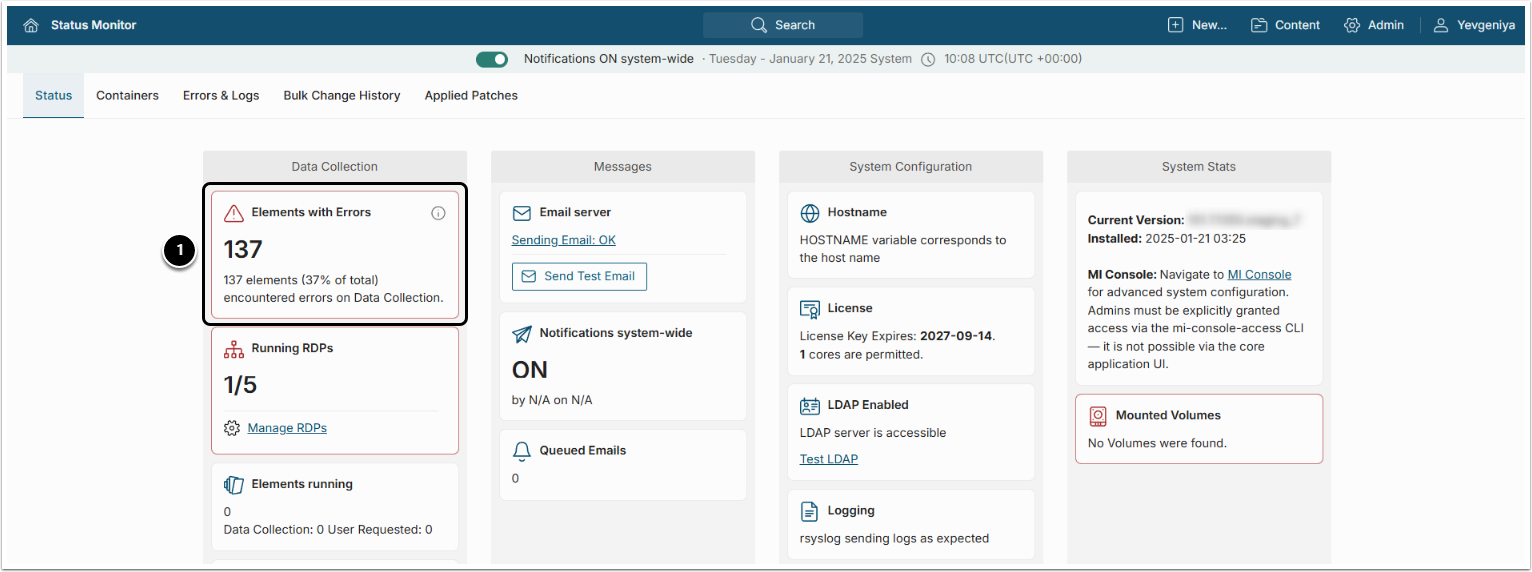Open the Yevgeniya user menu

[x=1474, y=25]
